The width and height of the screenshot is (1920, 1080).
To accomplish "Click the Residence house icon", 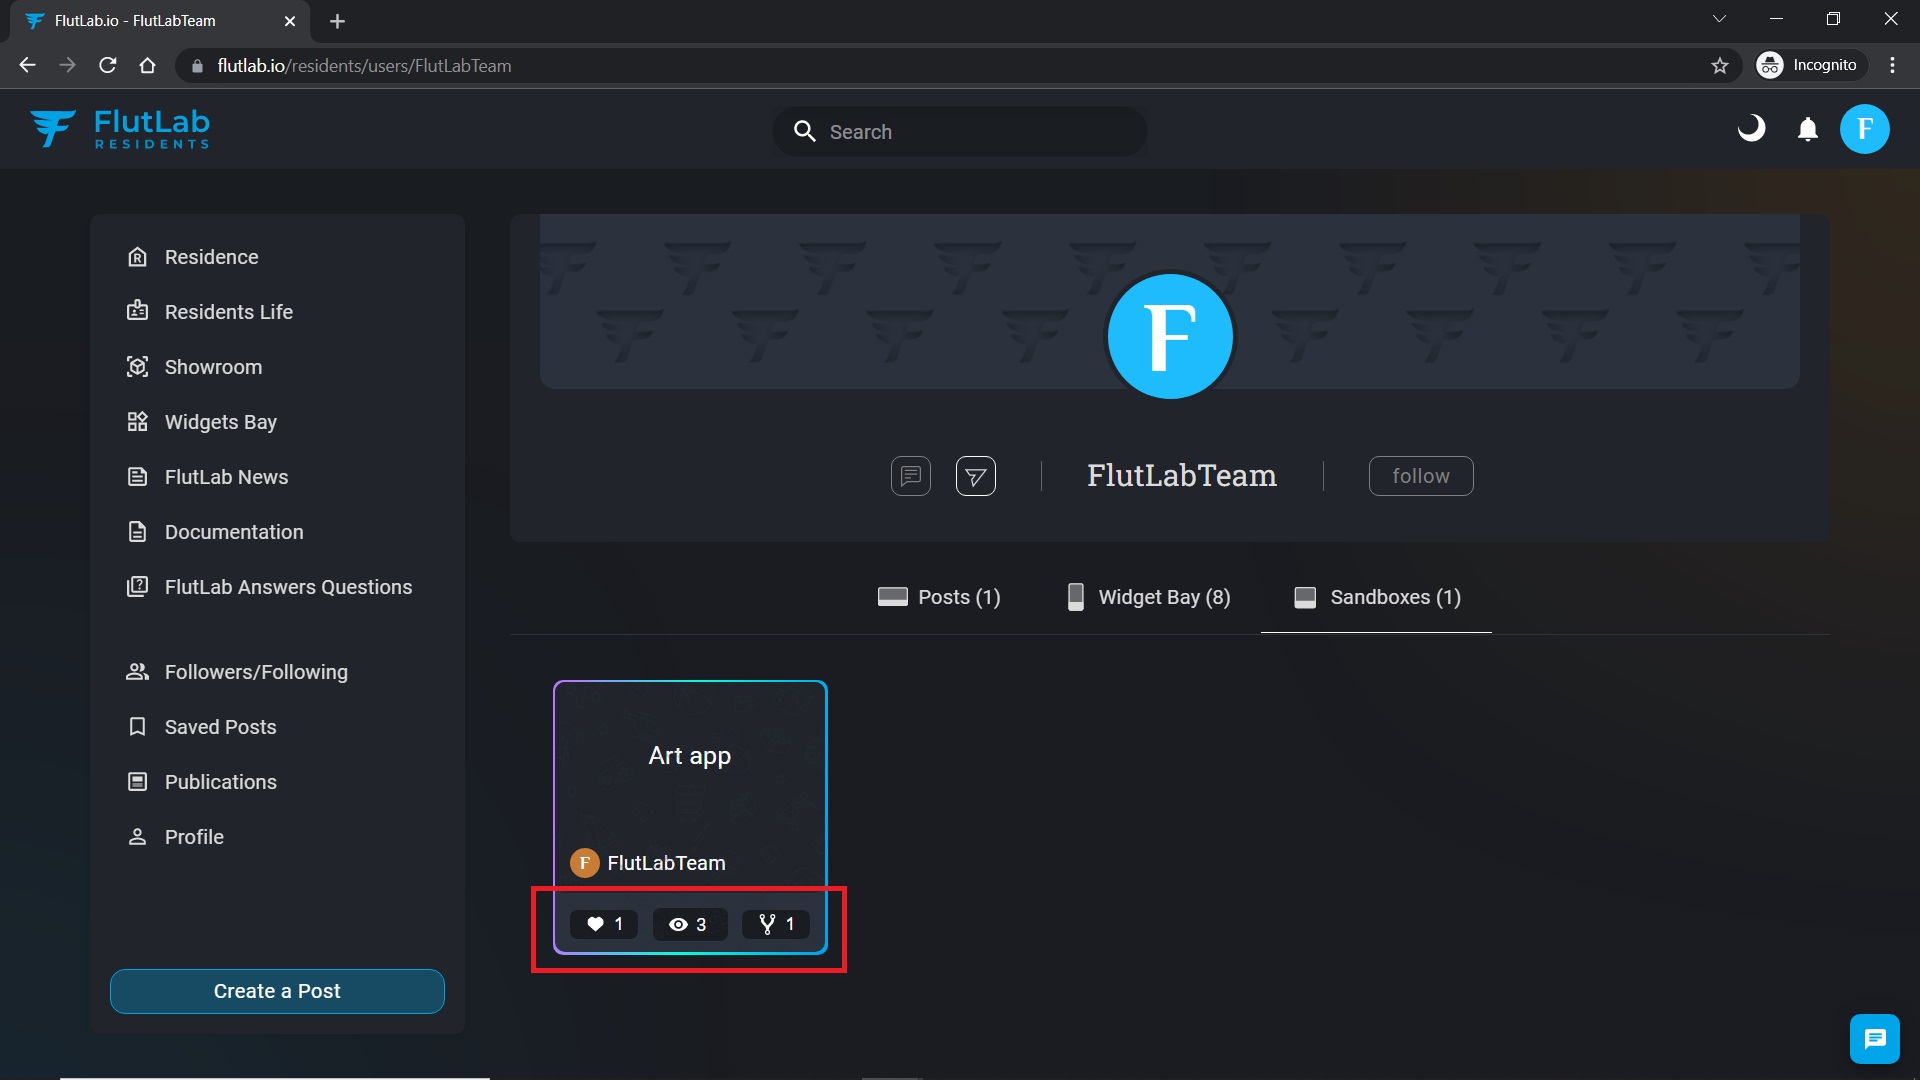I will point(138,257).
